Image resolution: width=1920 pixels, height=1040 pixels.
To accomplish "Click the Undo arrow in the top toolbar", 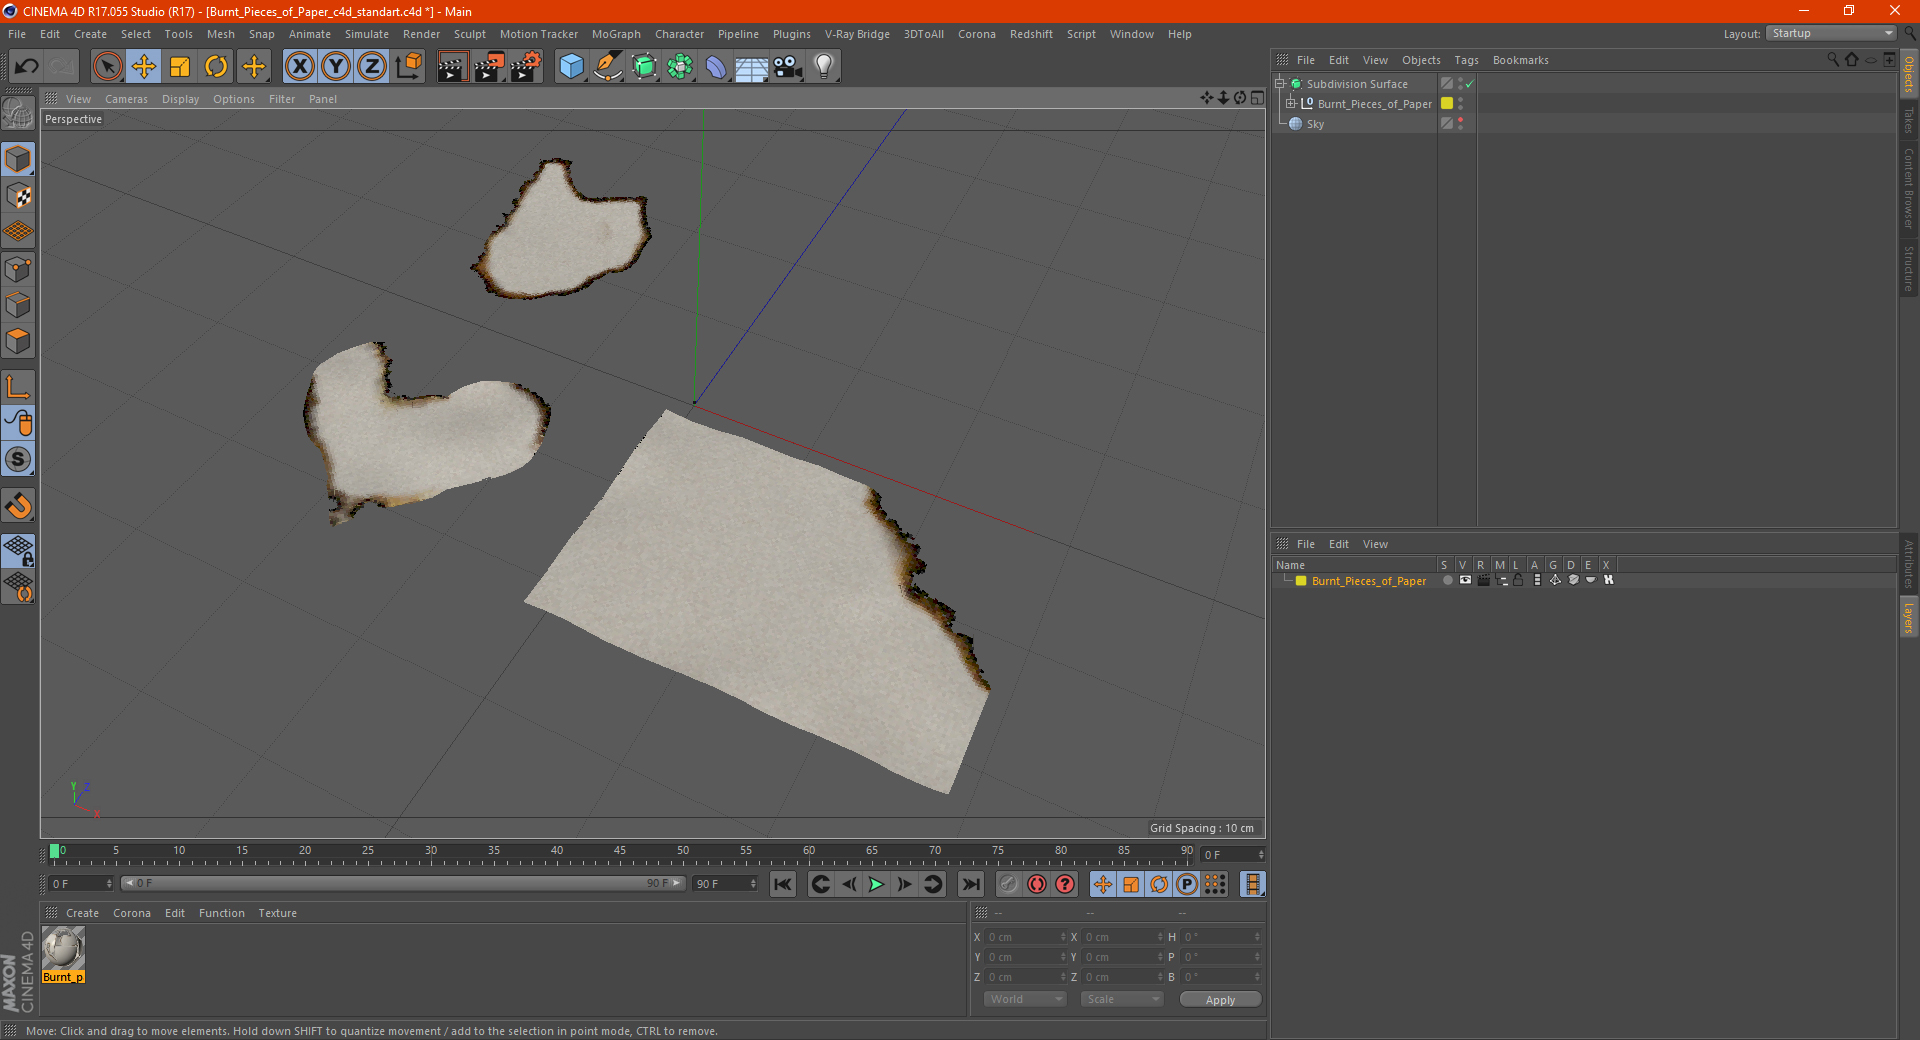I will tap(27, 67).
